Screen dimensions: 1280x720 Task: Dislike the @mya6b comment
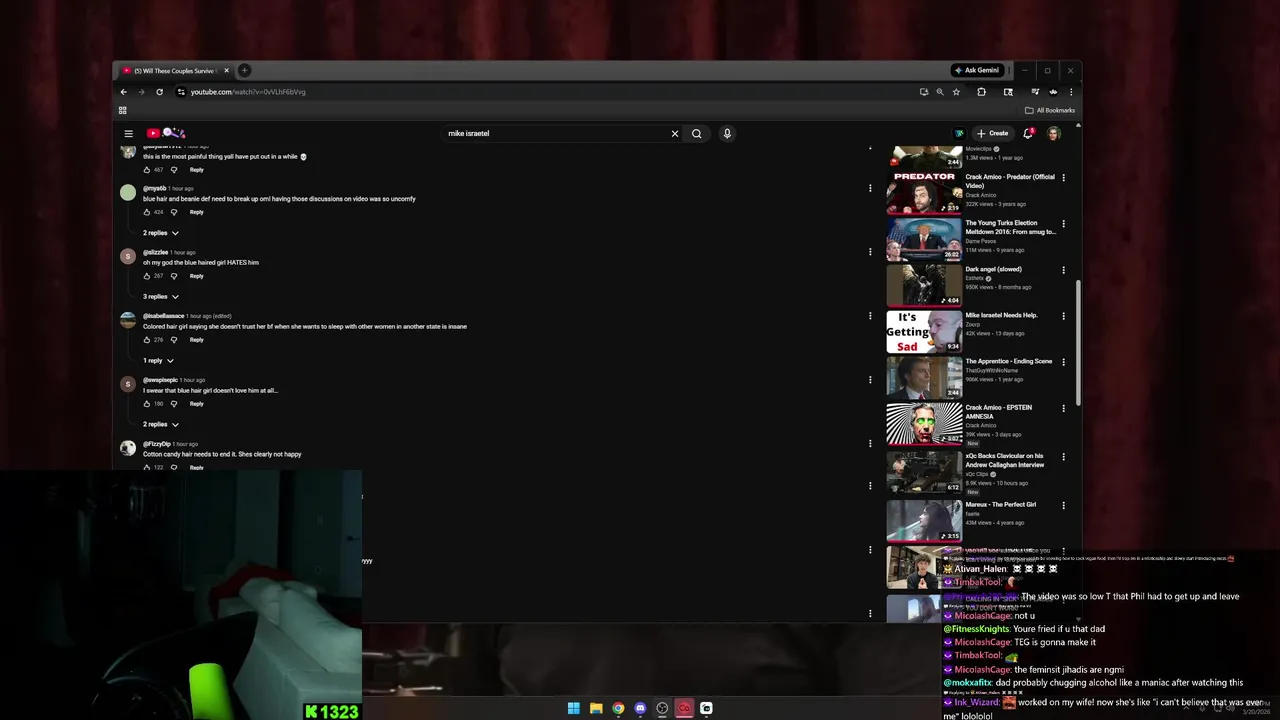pos(174,212)
